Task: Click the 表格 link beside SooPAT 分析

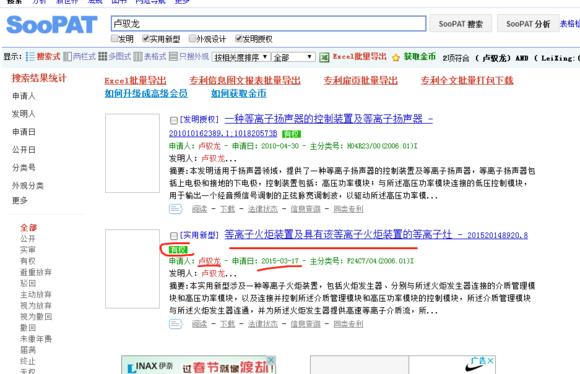Action: click(x=570, y=24)
